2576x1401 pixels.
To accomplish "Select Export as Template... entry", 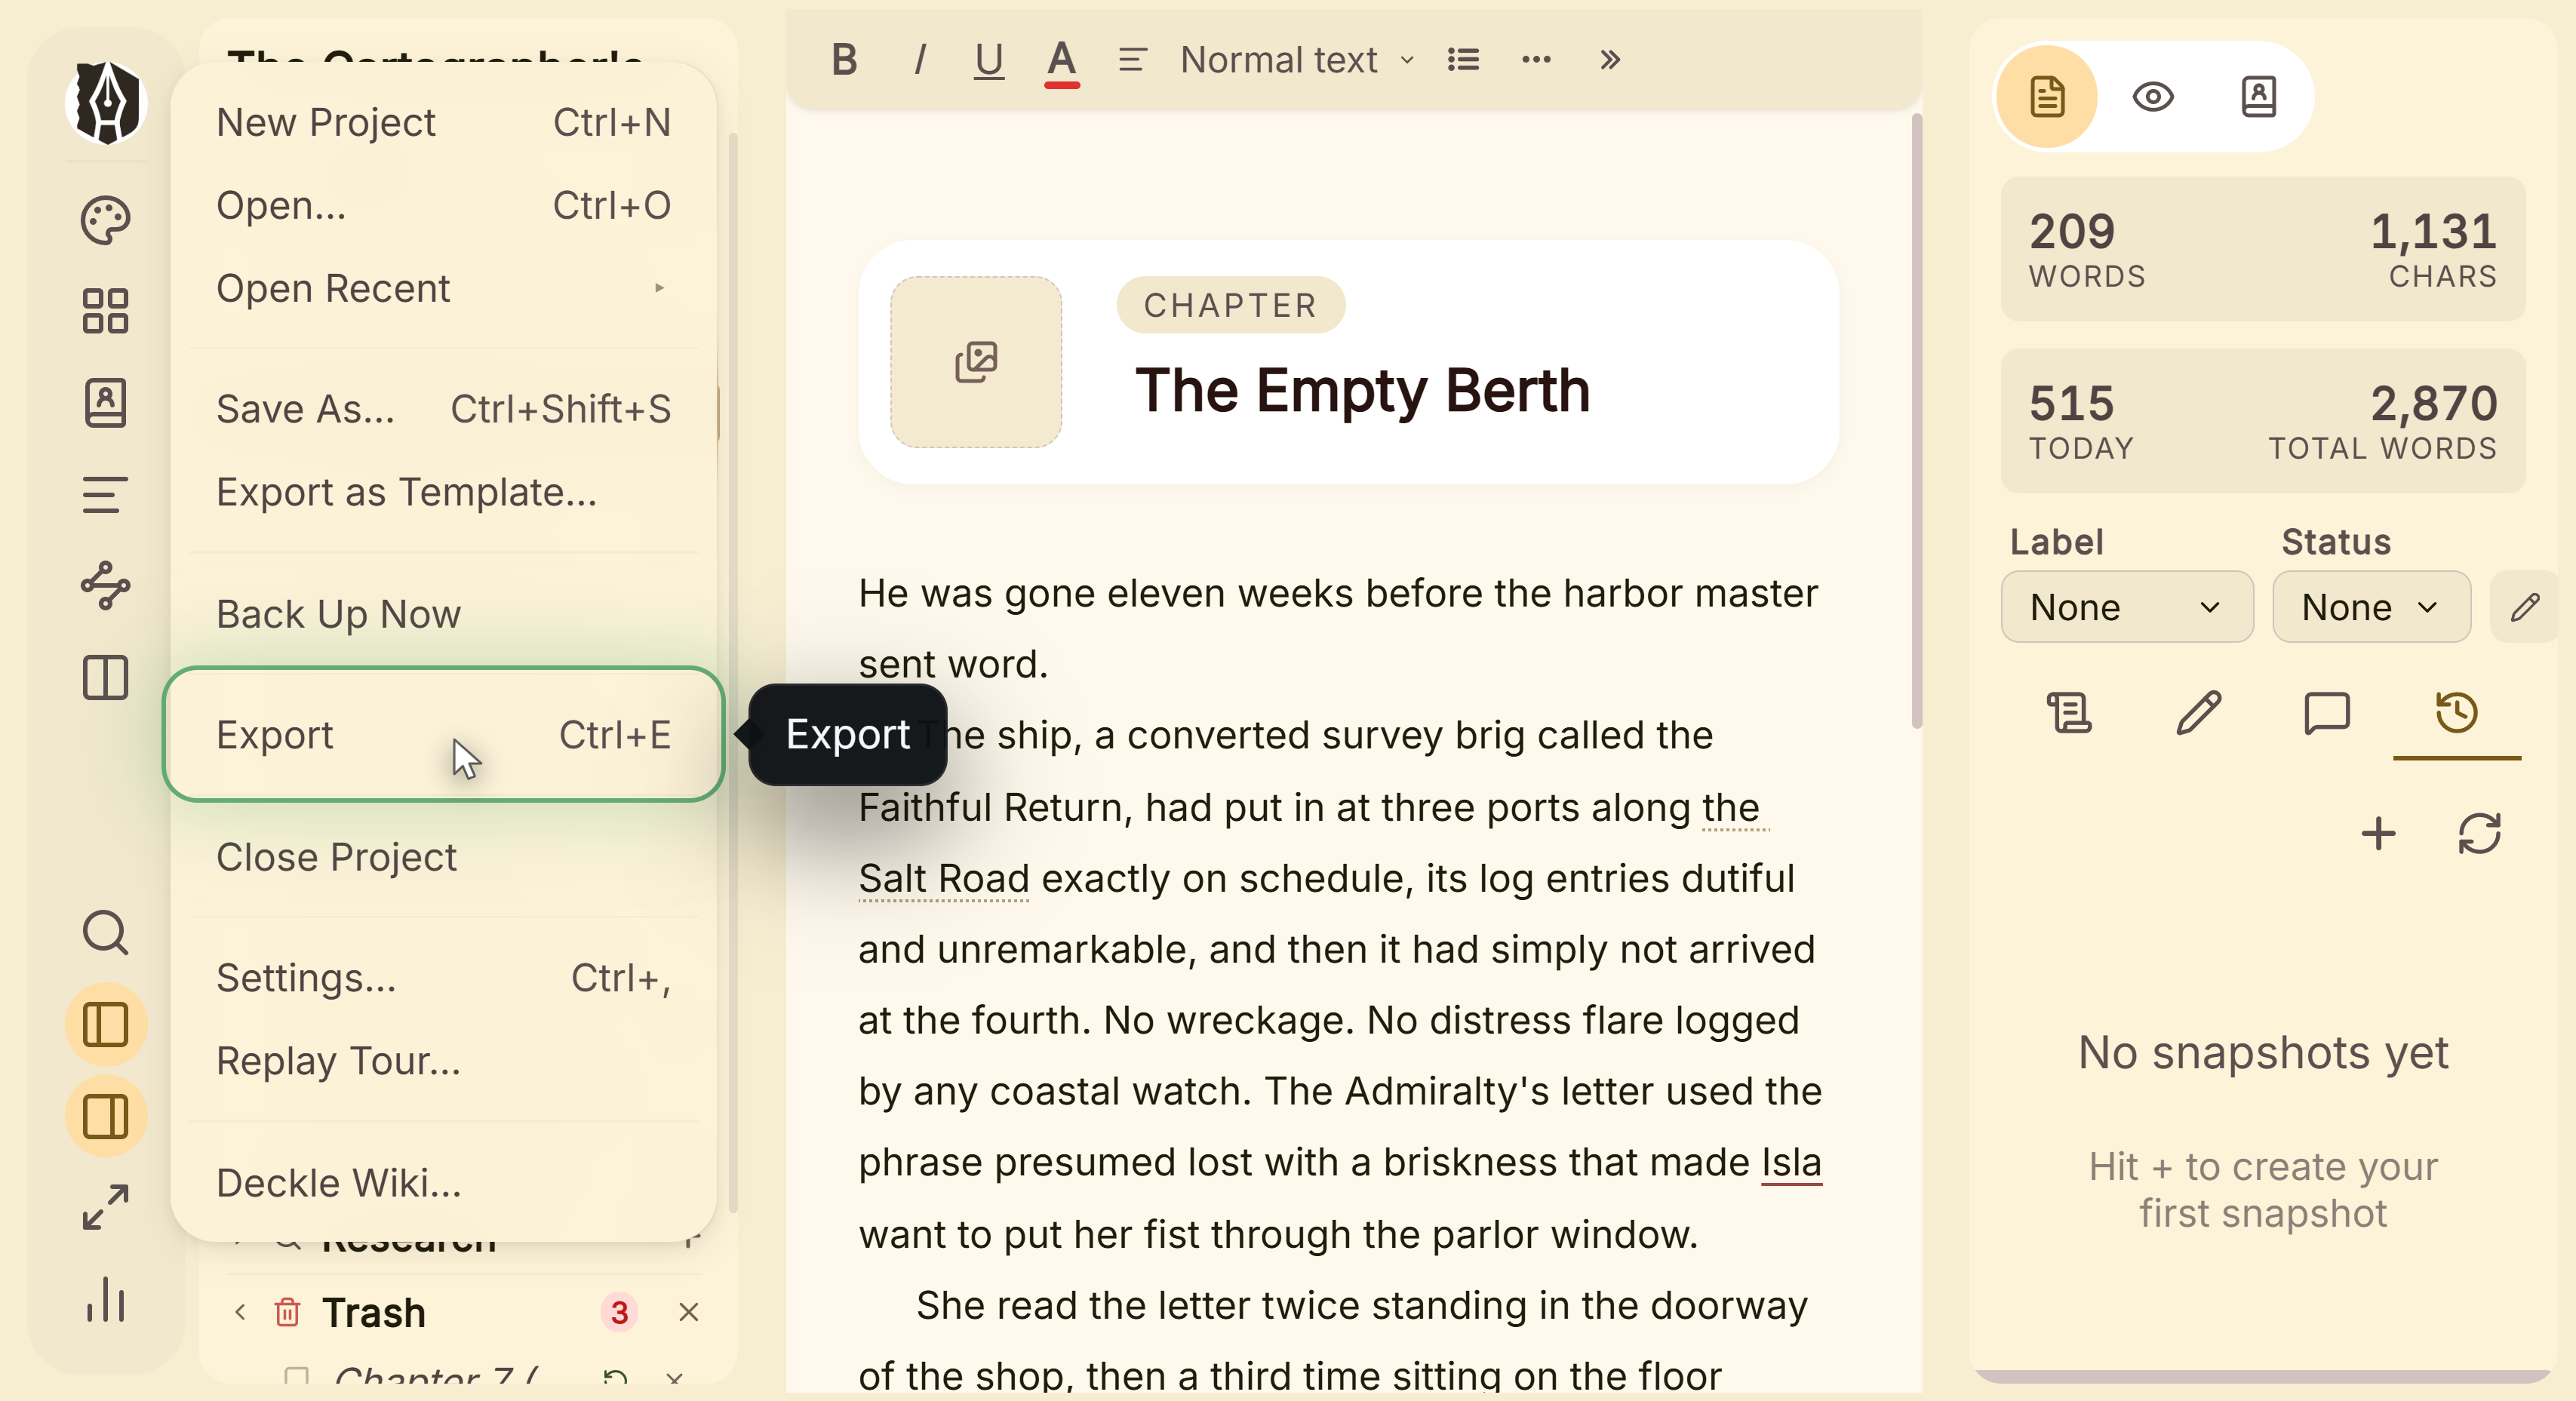I will click(x=443, y=492).
